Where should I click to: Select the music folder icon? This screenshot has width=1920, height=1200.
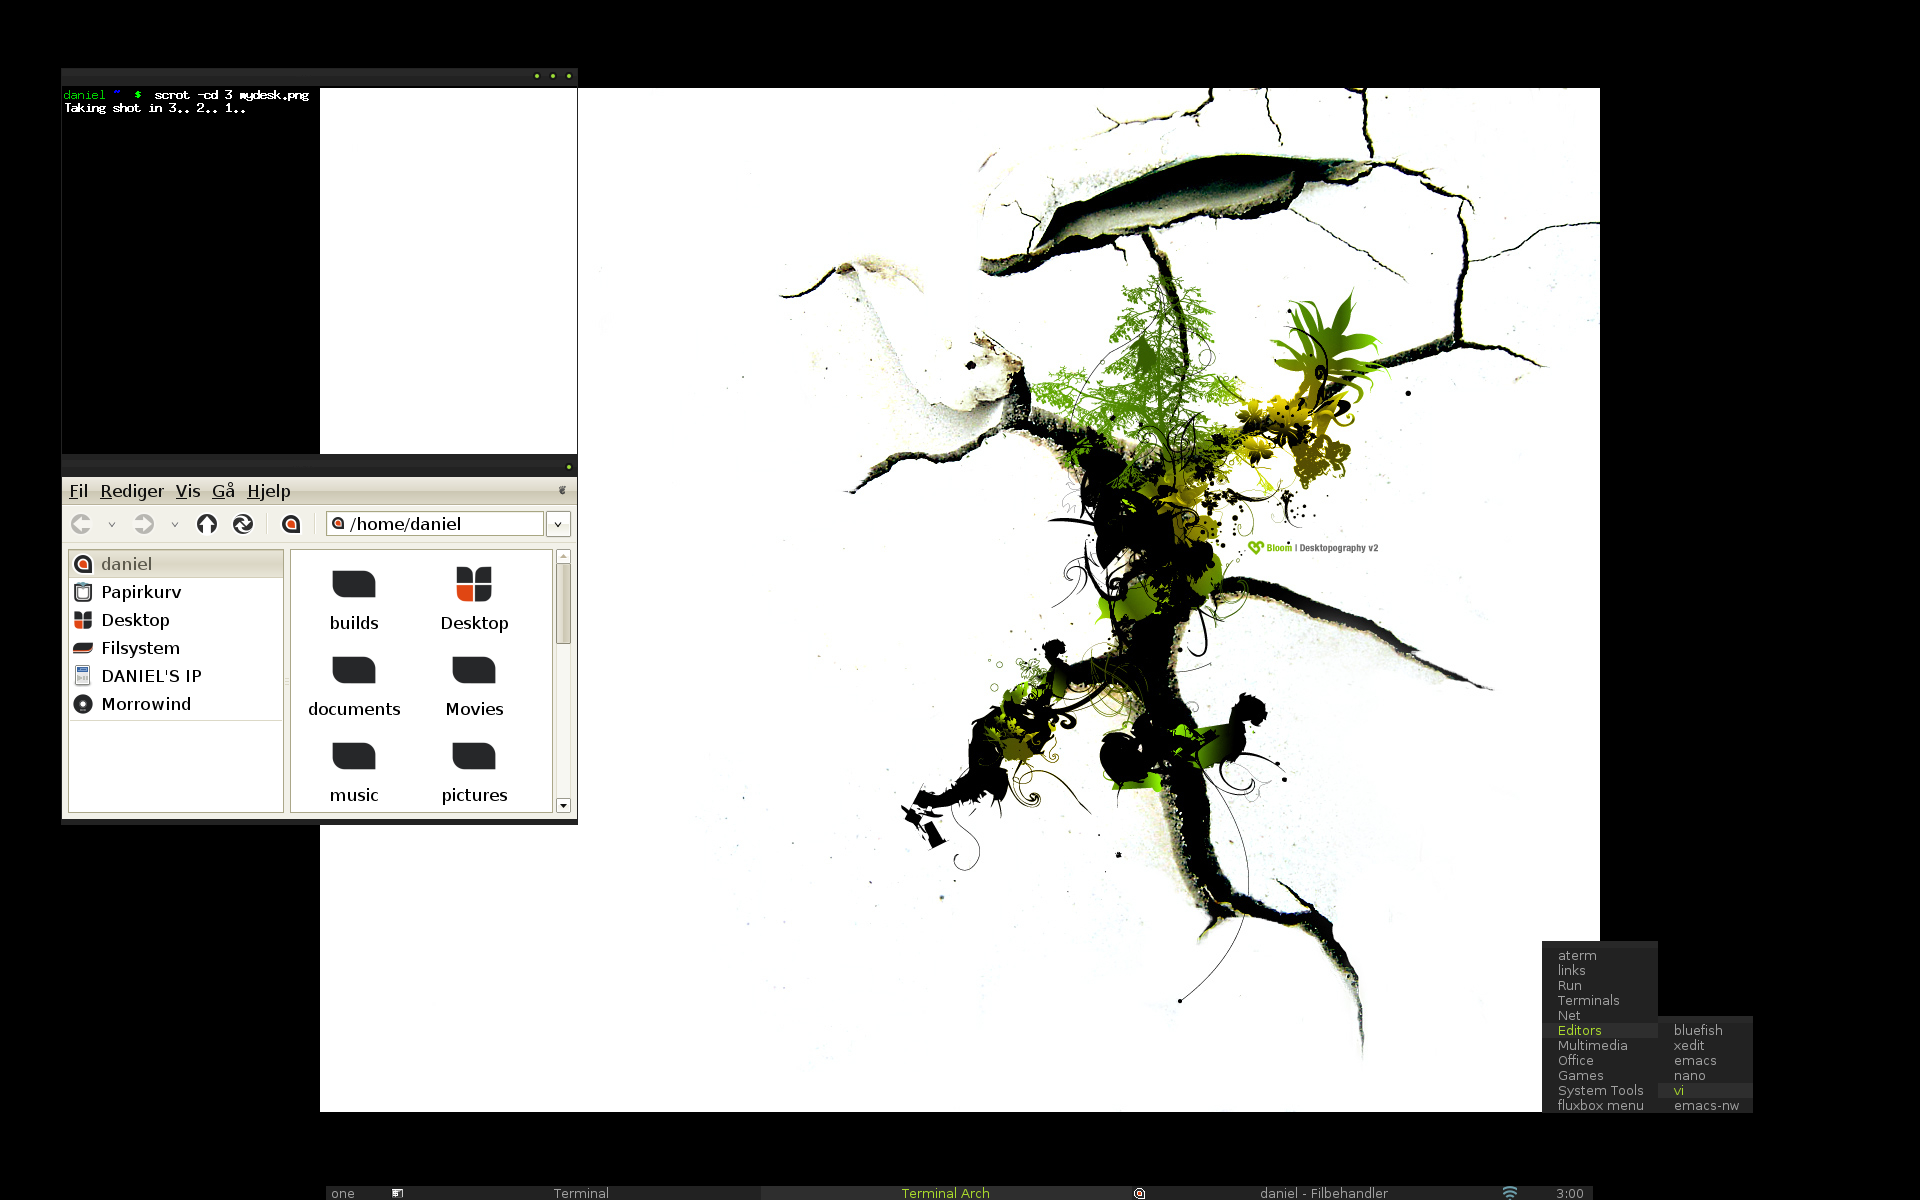354,756
